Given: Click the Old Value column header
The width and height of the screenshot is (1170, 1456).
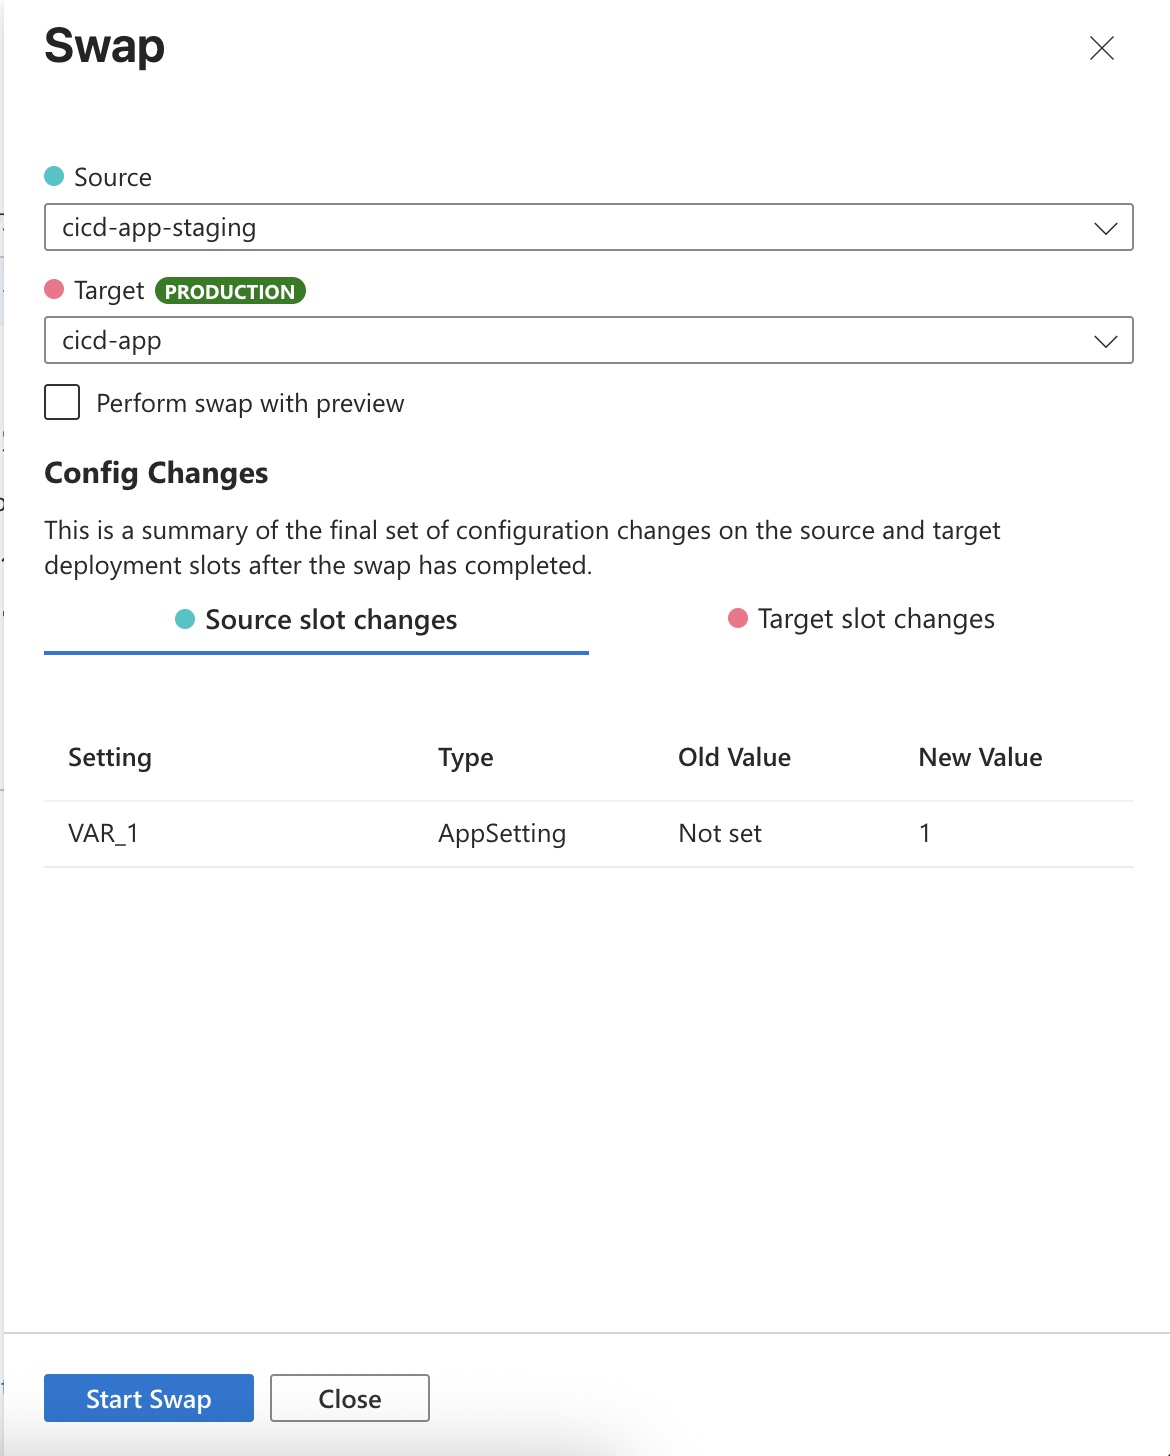Looking at the screenshot, I should 734,758.
